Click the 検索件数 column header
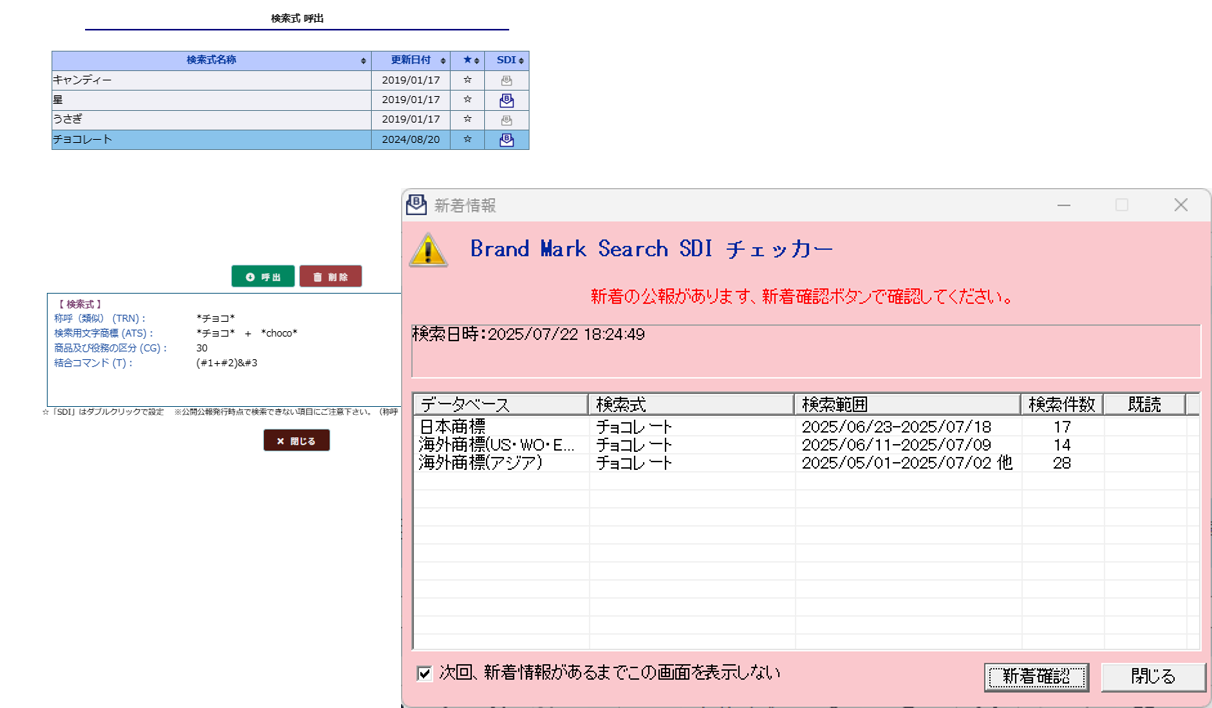Viewport: 1212px width, 708px height. (1062, 404)
